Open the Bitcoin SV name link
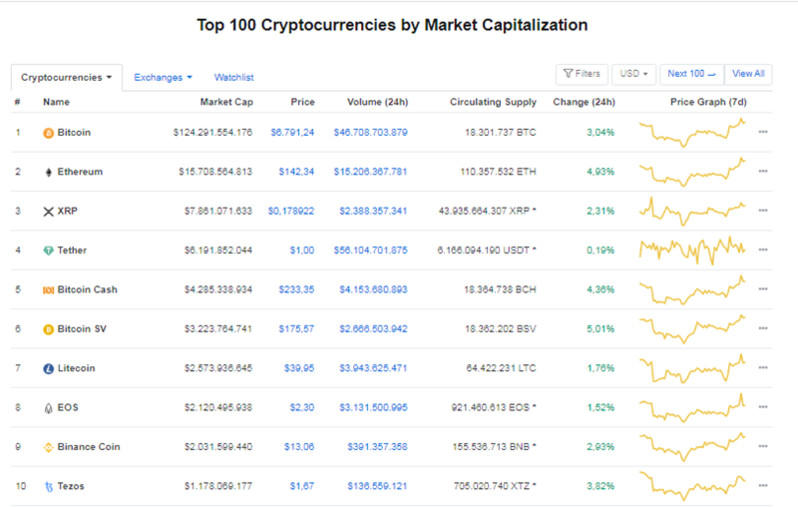Viewport: 798px width, 507px height. pos(87,329)
